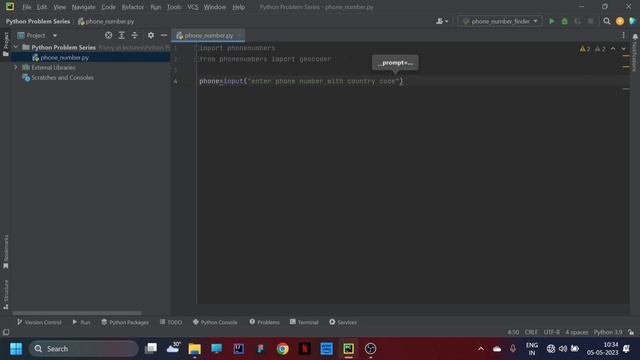Click the Stop process icon
640x360 pixels.
[x=591, y=21]
